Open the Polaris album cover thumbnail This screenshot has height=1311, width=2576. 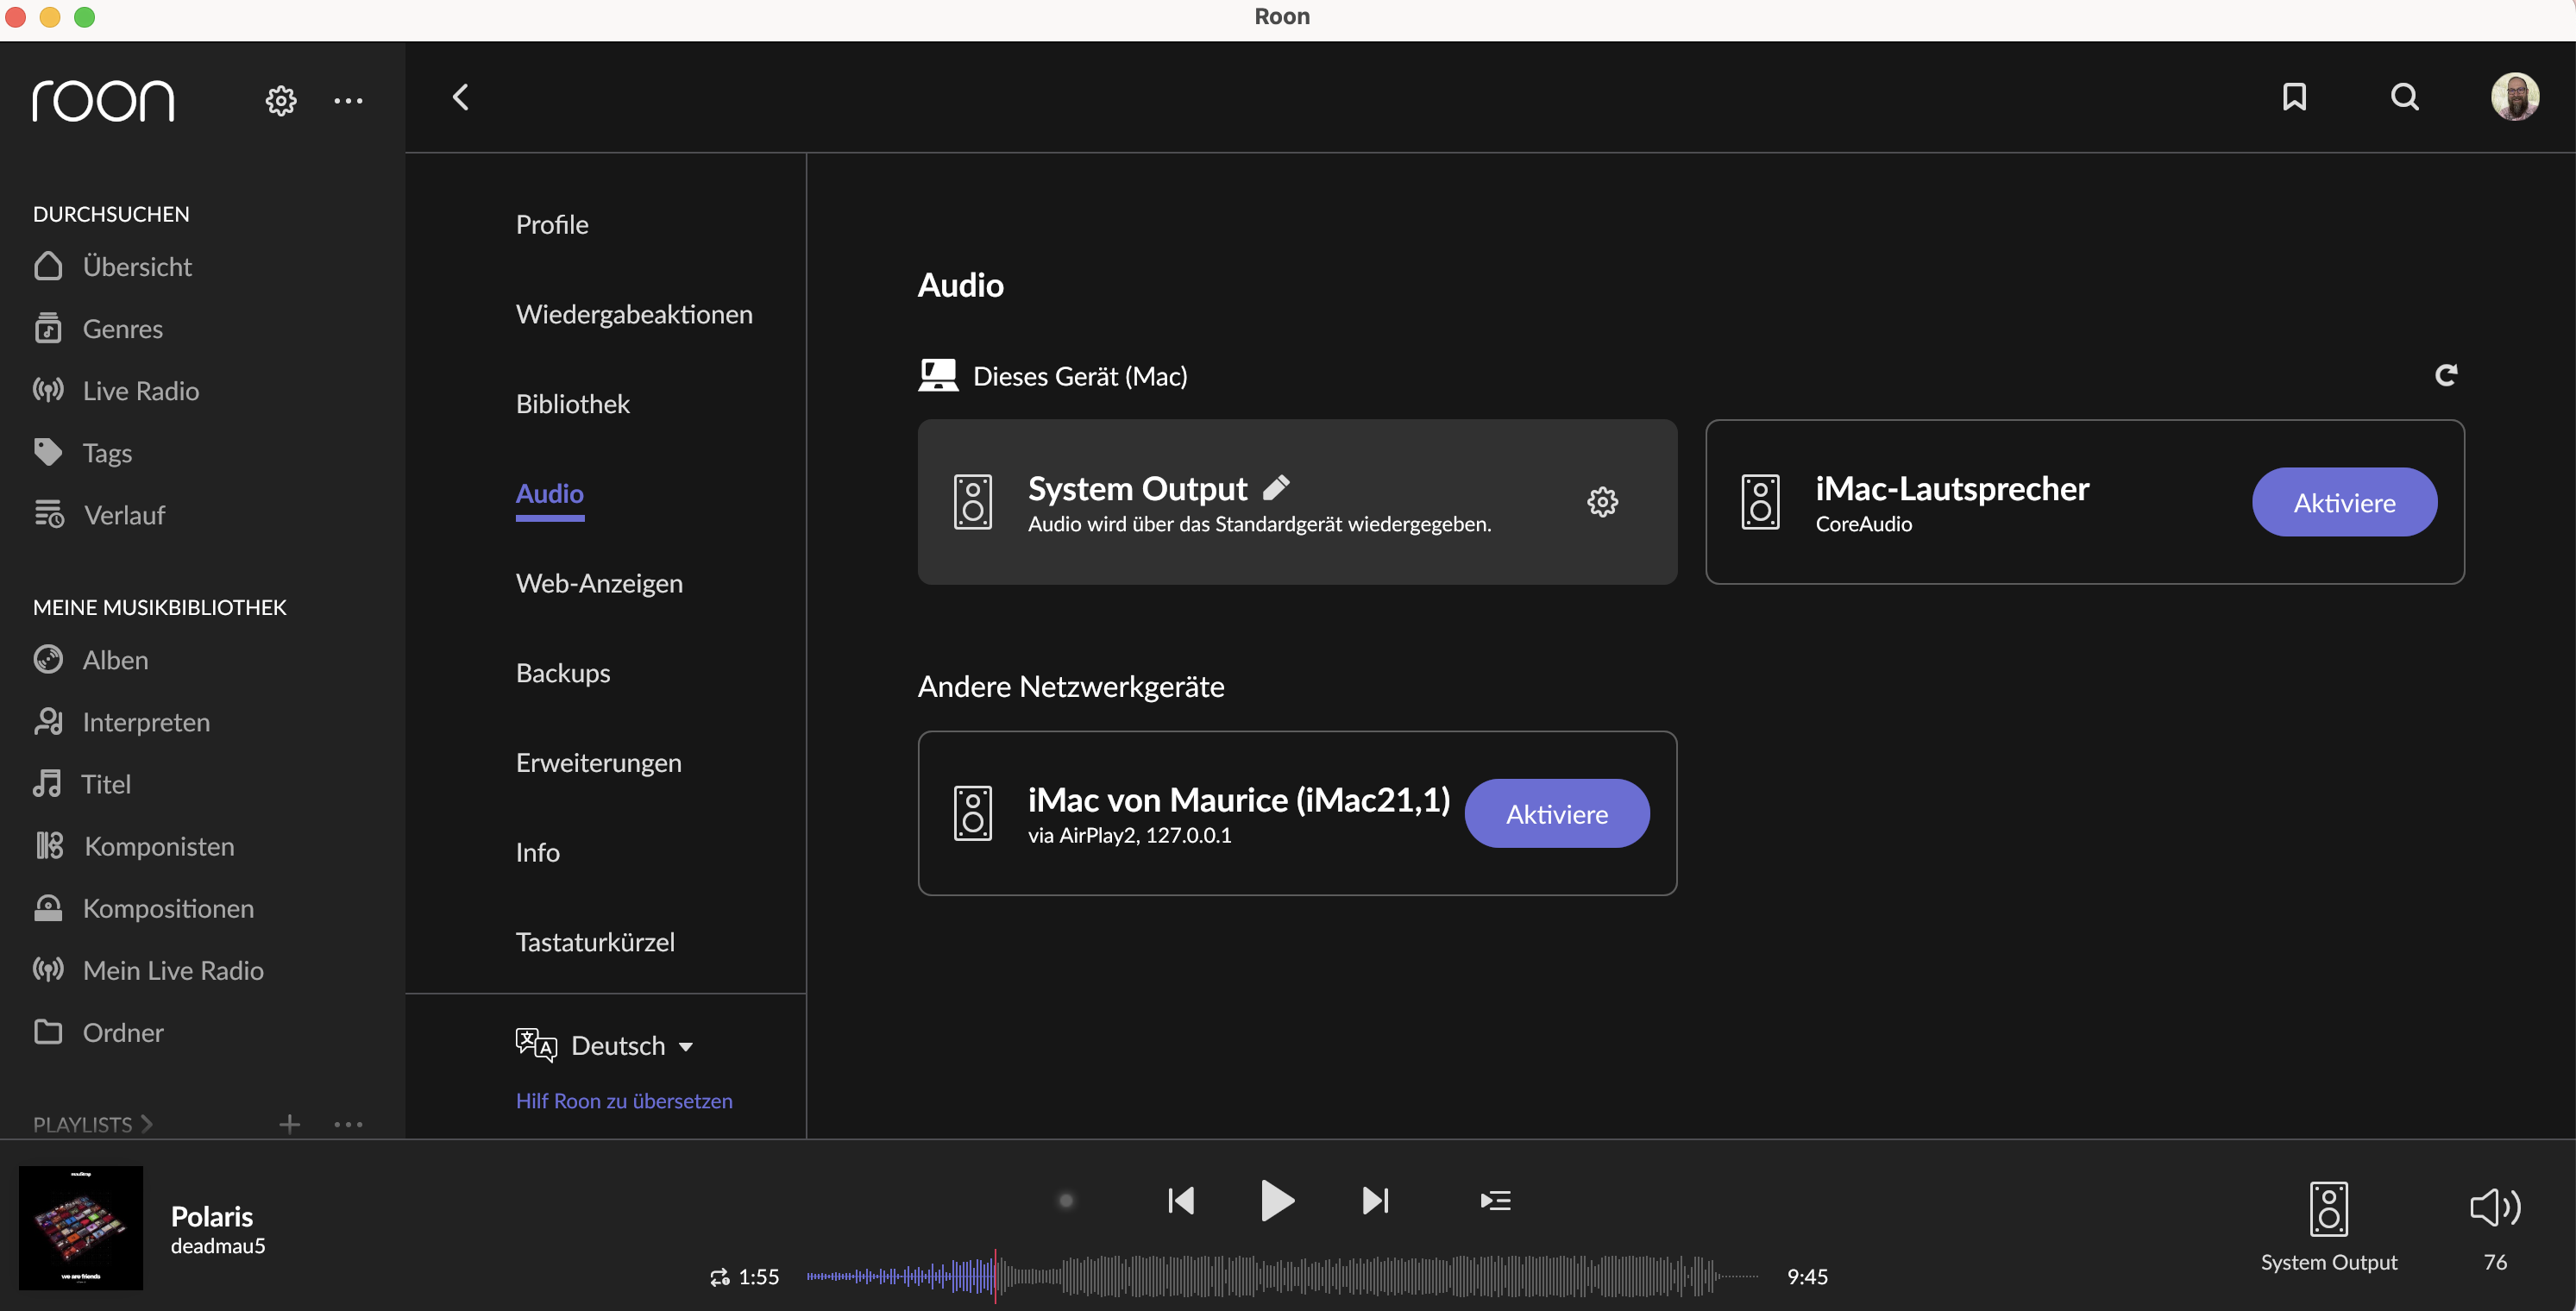click(81, 1227)
